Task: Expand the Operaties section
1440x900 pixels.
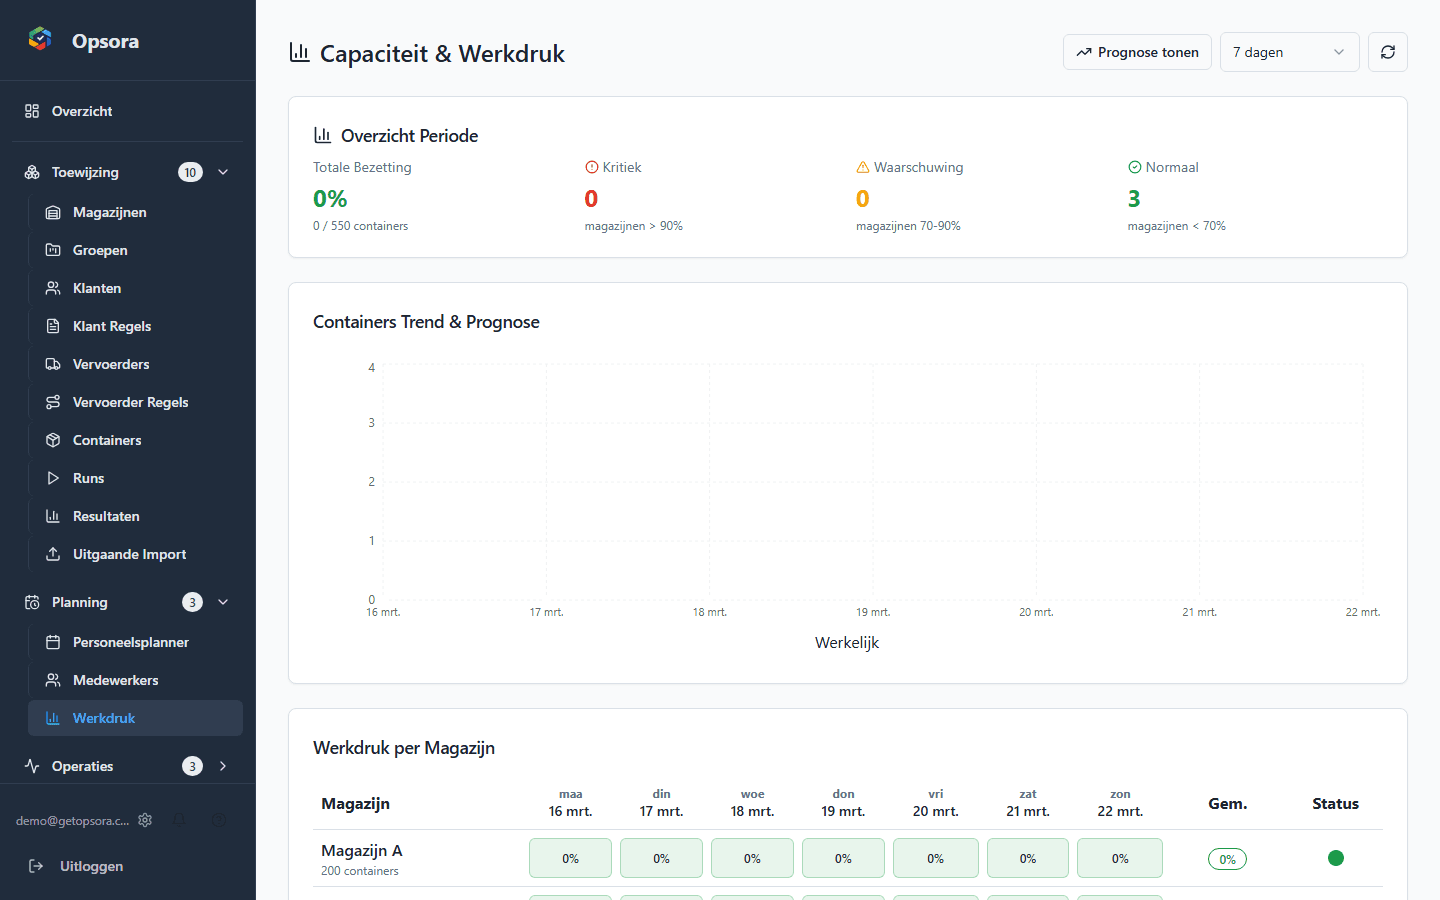Action: point(222,766)
